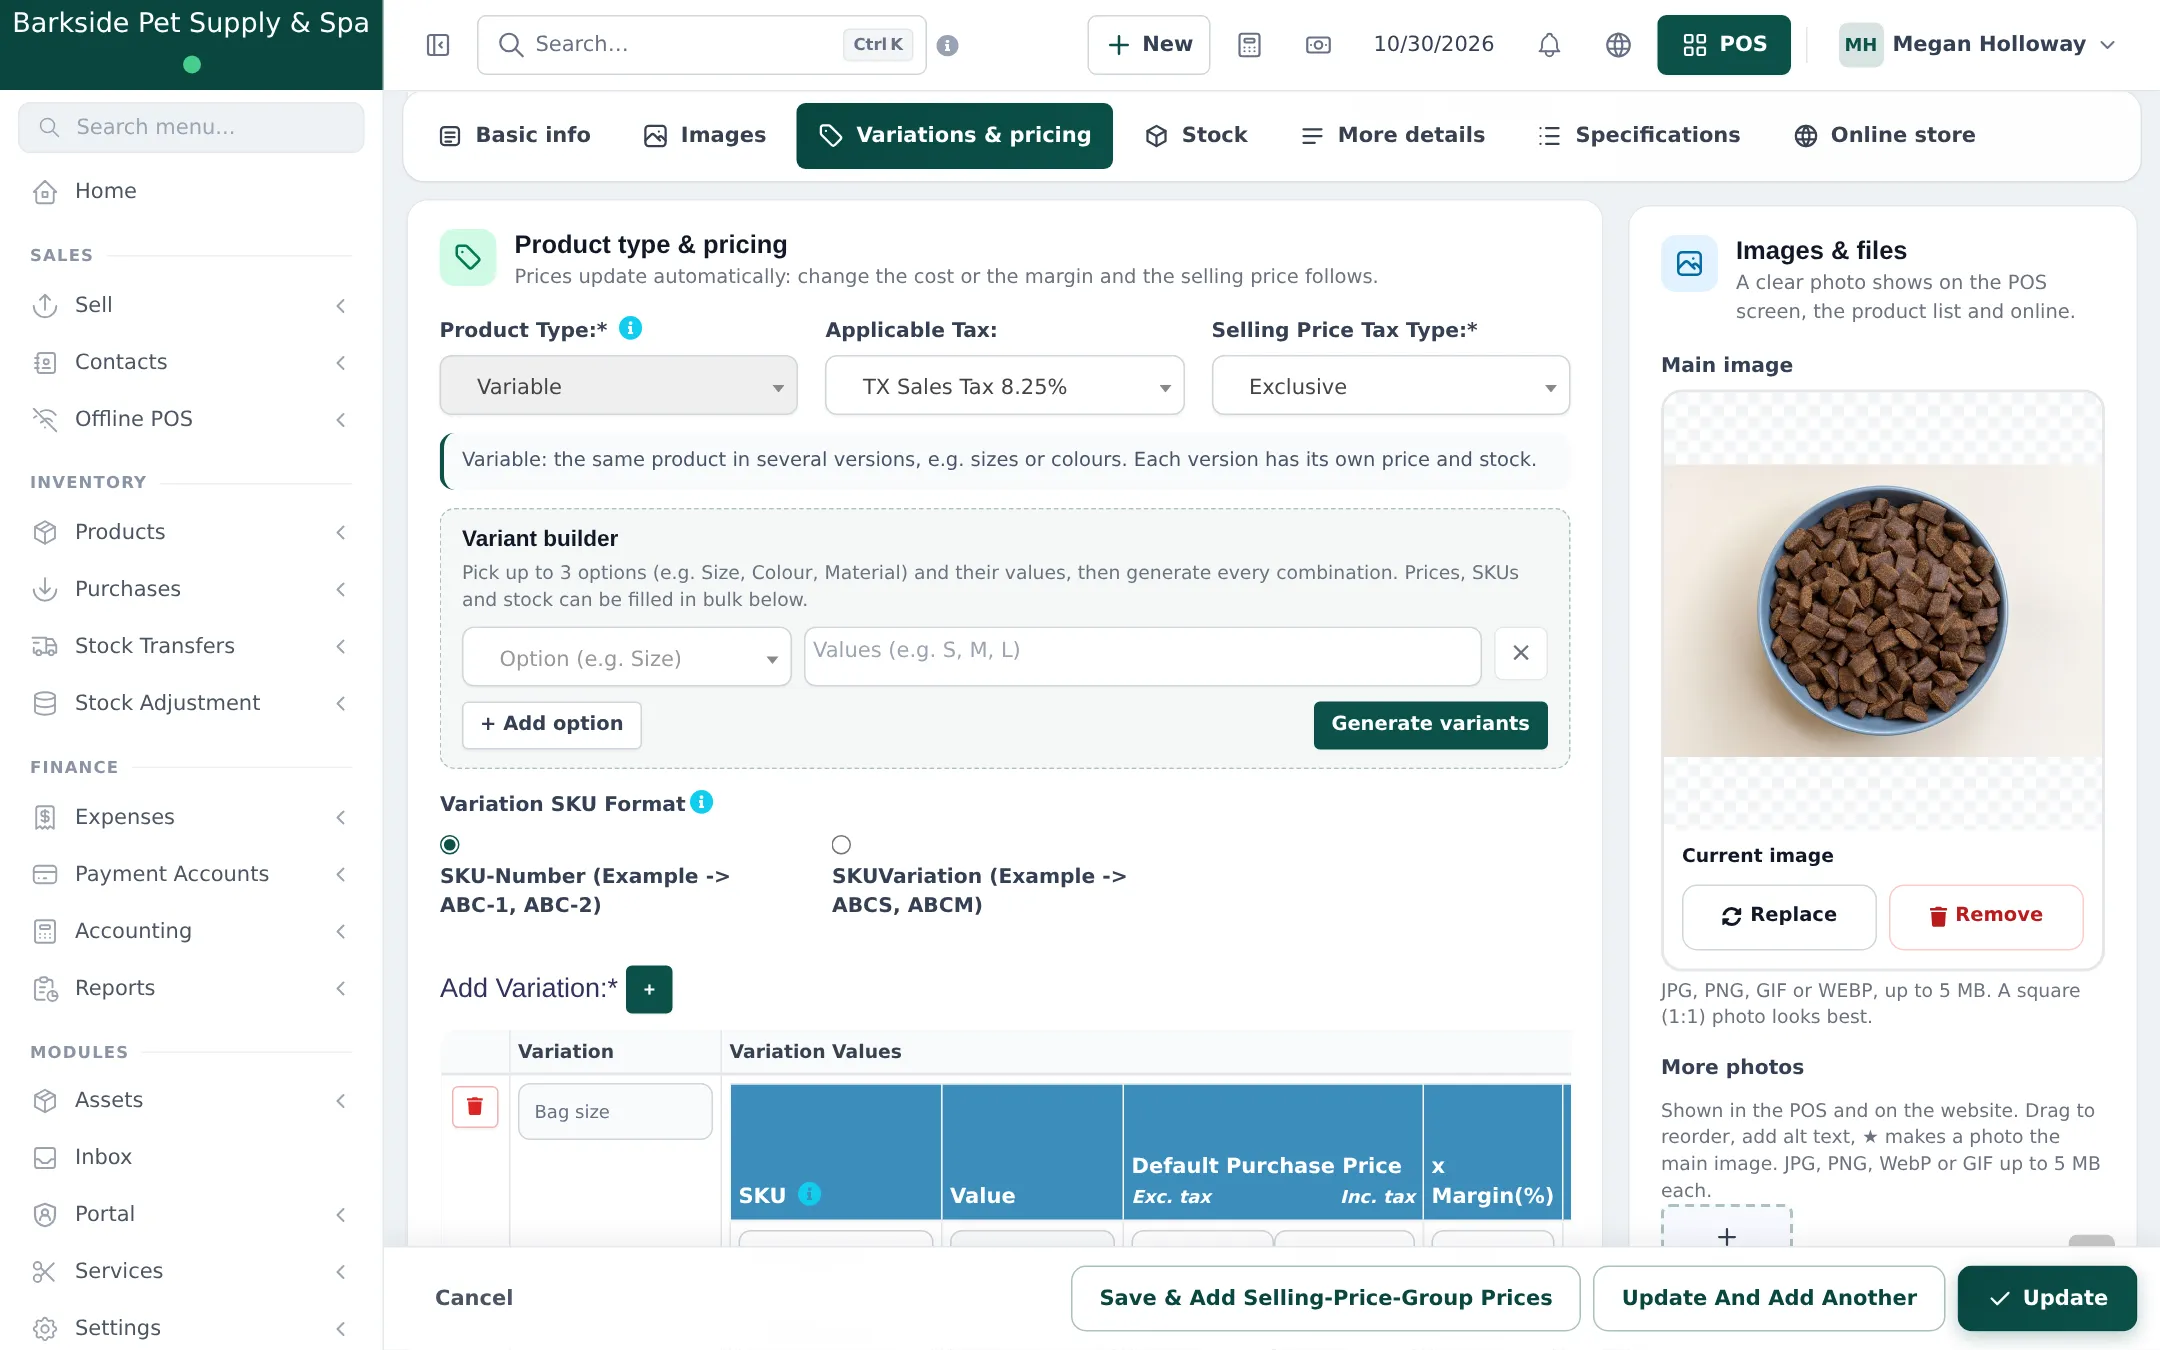Click the SKU column info icon
Image resolution: width=2160 pixels, height=1350 pixels.
point(810,1193)
